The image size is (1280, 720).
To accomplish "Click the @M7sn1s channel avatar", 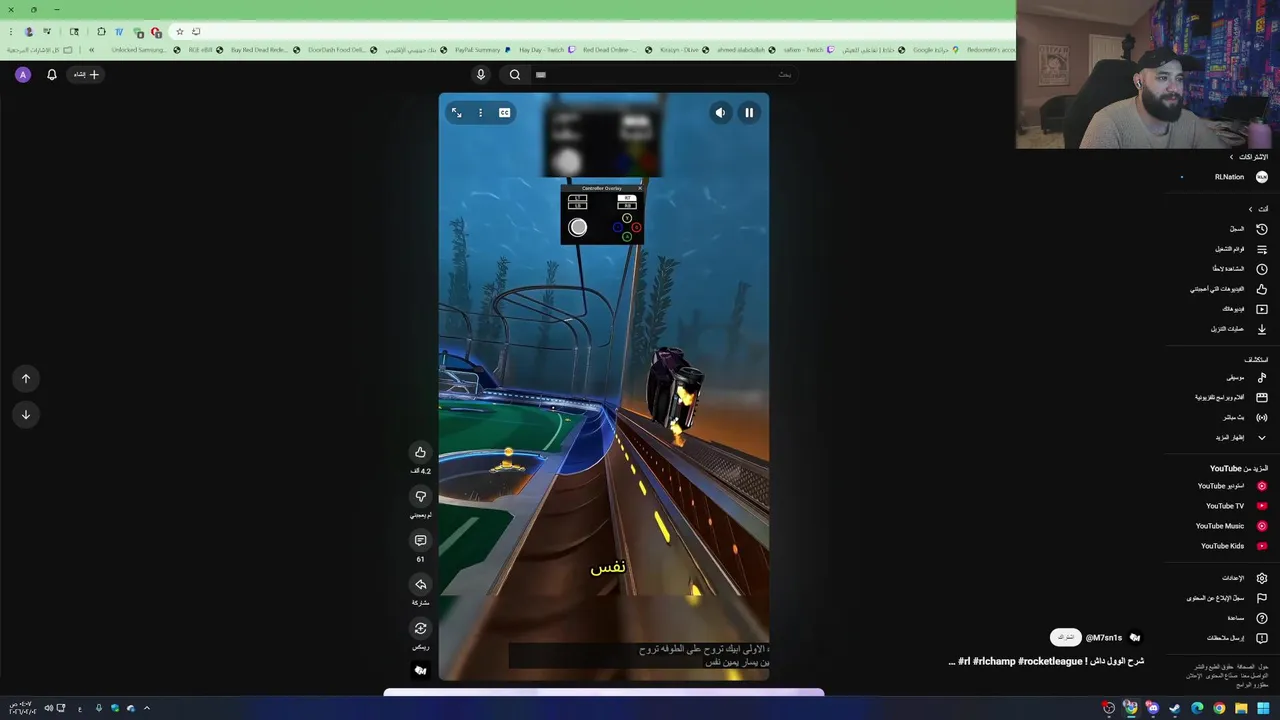I will [1135, 637].
